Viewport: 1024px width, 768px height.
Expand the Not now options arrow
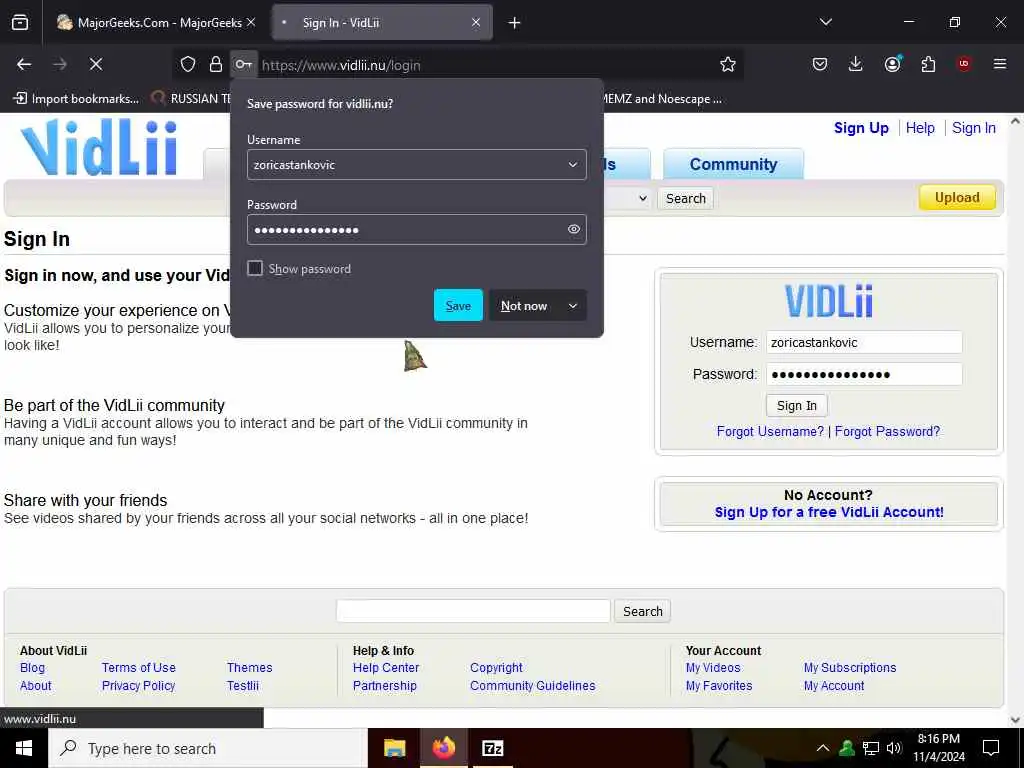573,306
